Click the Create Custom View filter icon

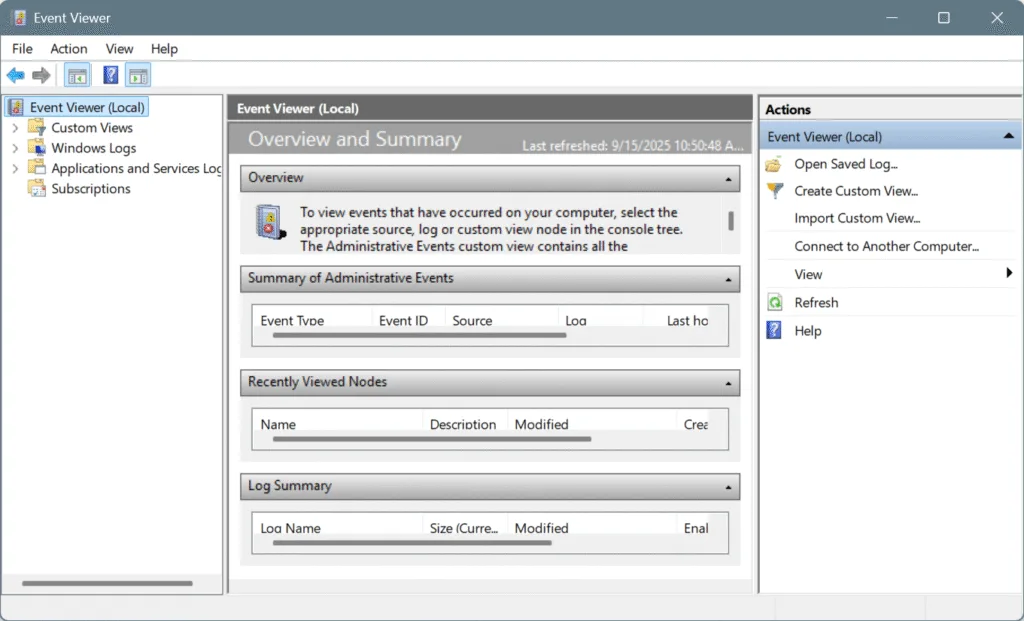773,191
